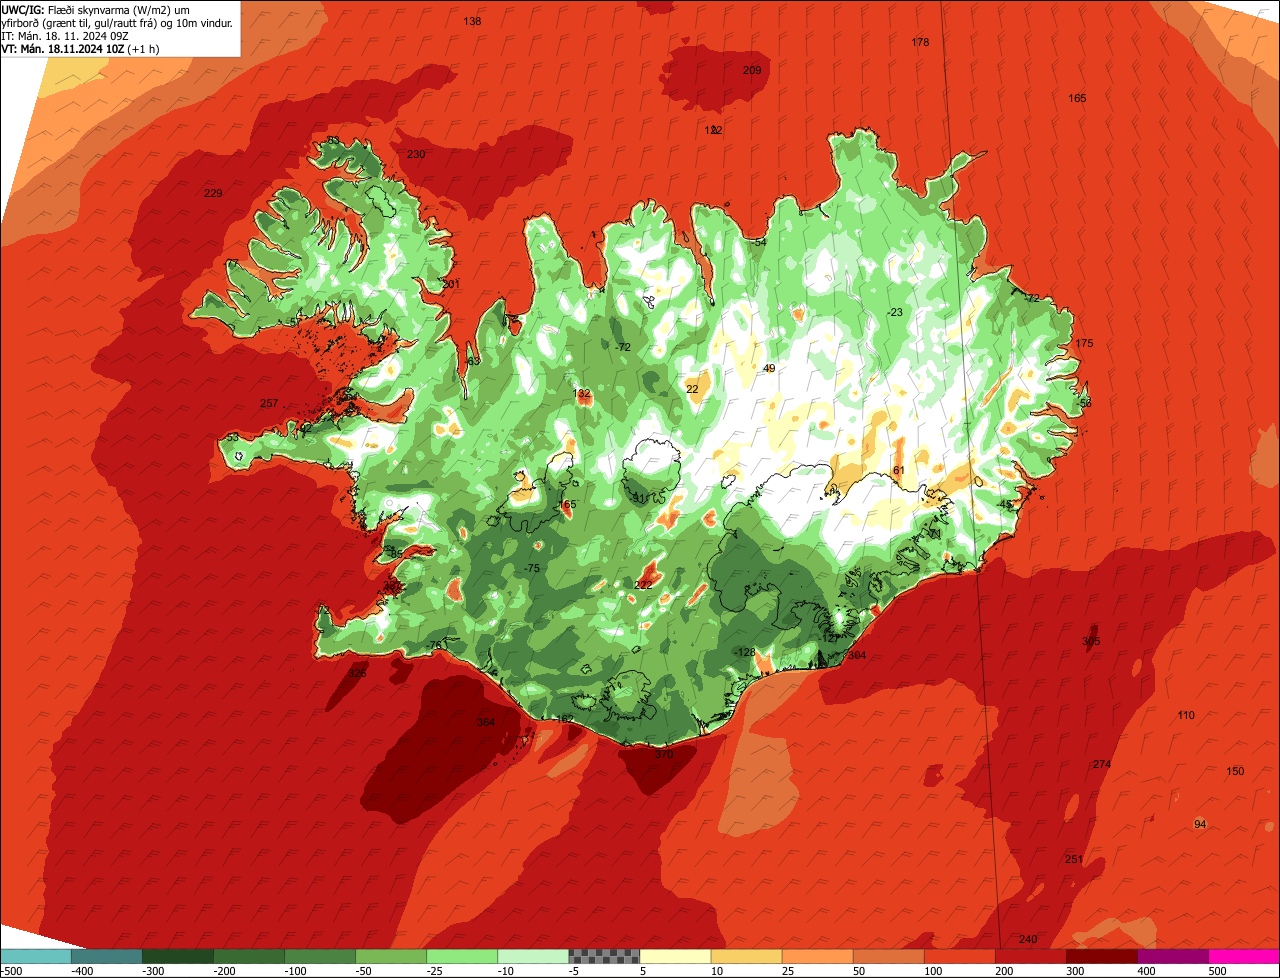Select the map value 110
The image size is (1280, 978).
(1186, 715)
